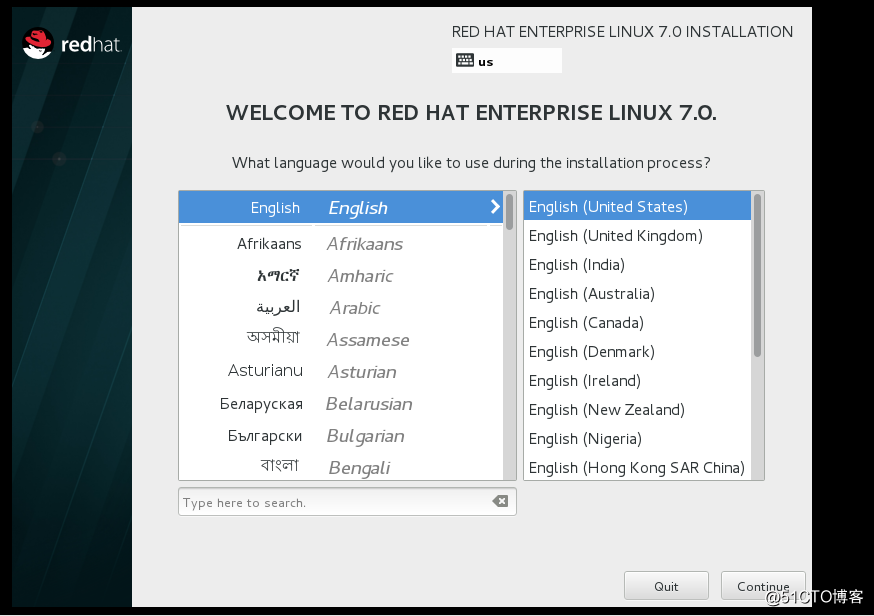Select Afrikaans language
Viewport: 874px width, 616px height.
pyautogui.click(x=341, y=244)
